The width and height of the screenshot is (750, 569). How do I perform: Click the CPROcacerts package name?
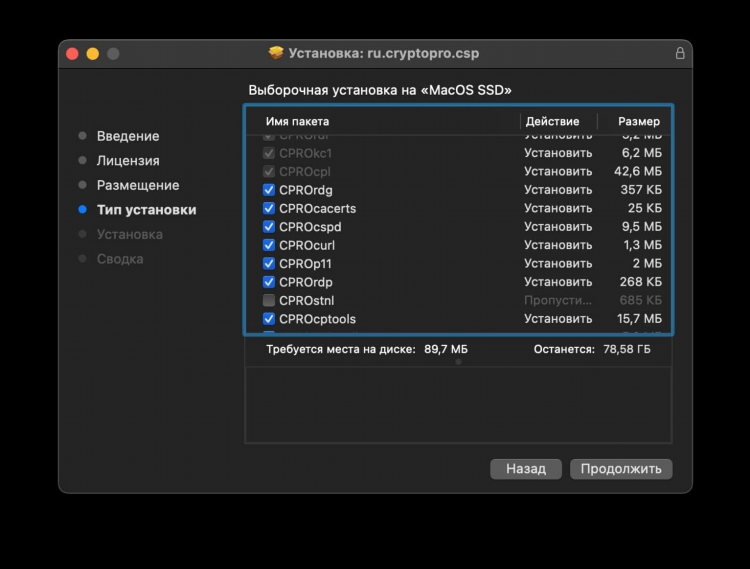click(317, 208)
